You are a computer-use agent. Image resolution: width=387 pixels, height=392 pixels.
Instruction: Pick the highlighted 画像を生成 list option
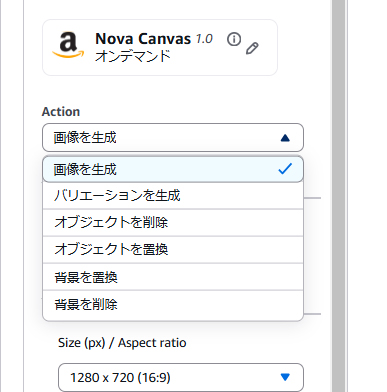(x=173, y=169)
